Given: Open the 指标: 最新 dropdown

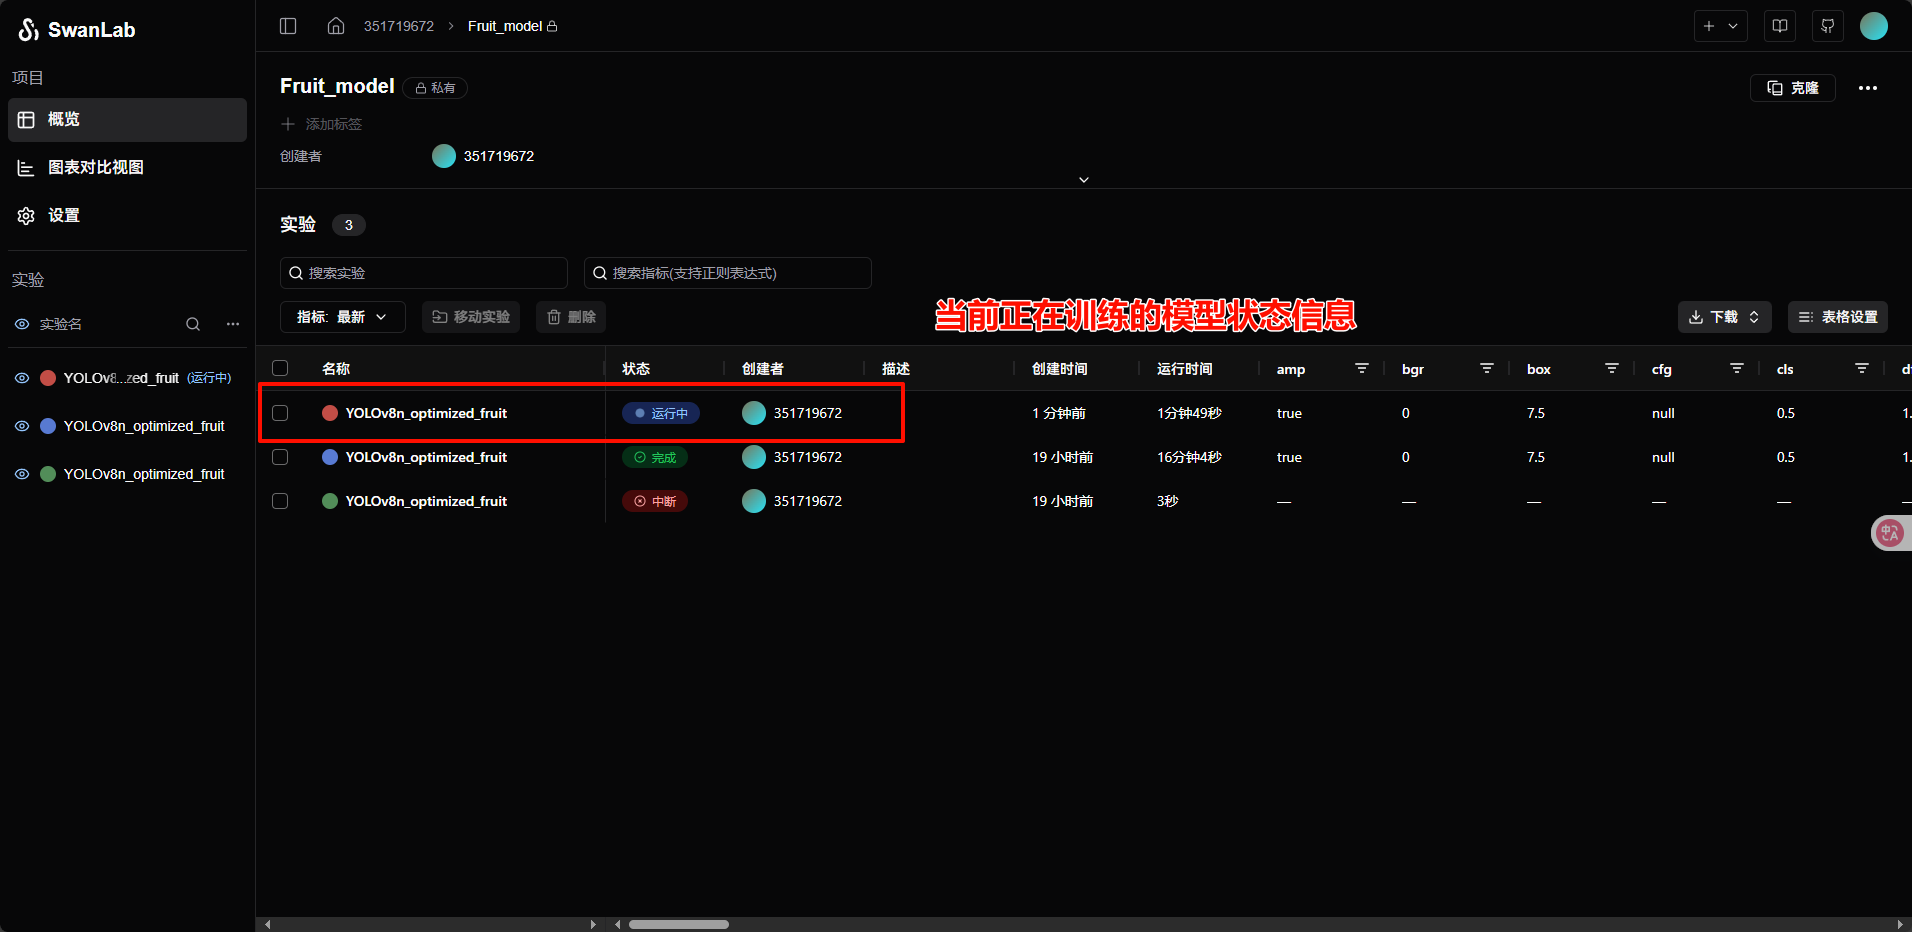Looking at the screenshot, I should coord(342,317).
